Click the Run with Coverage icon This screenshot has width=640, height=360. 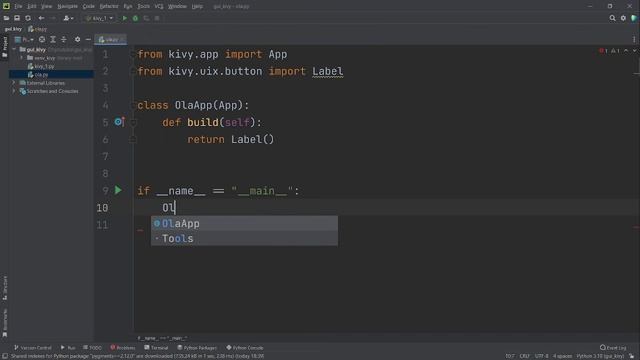146,18
